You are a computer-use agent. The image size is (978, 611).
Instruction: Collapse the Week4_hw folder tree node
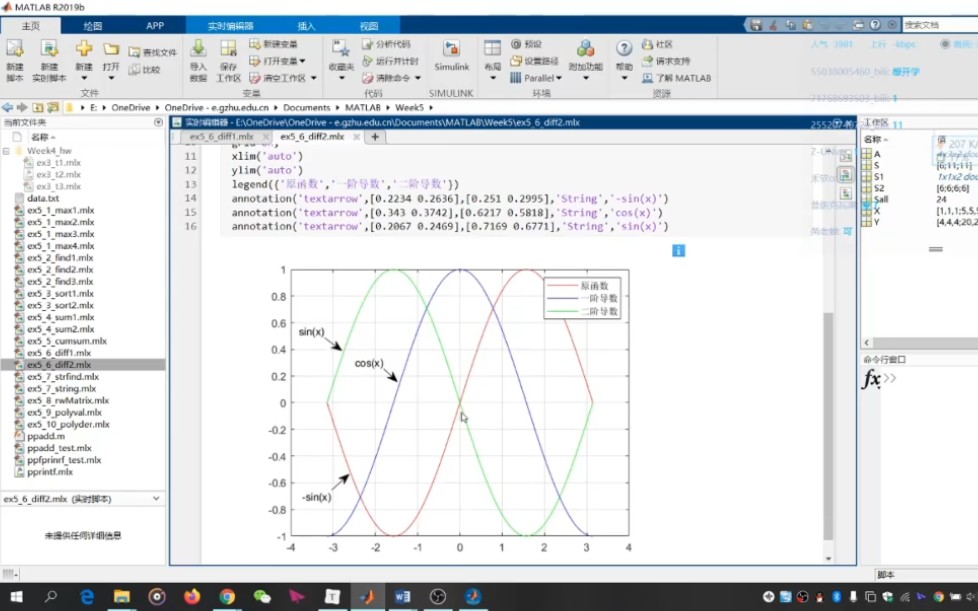point(6,151)
